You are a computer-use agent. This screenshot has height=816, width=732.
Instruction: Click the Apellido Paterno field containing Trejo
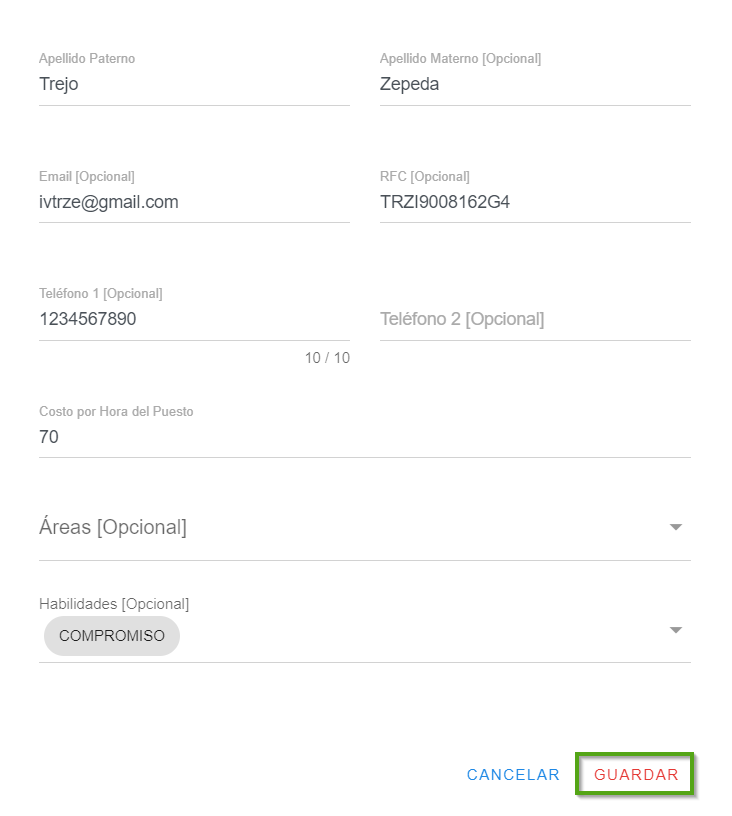tap(194, 84)
